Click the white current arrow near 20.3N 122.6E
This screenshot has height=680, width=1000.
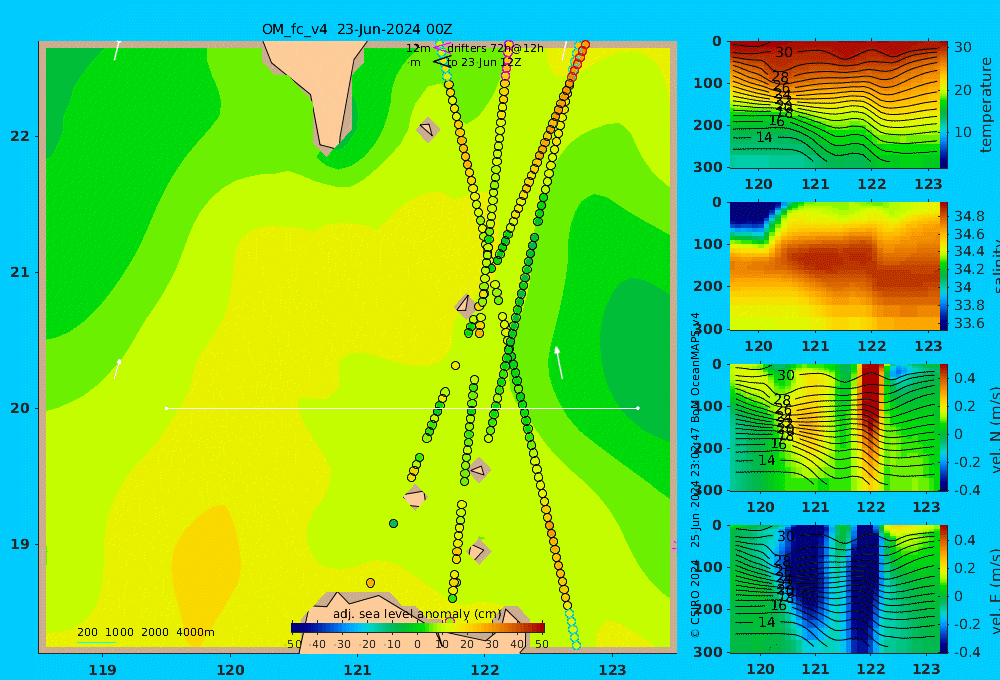(559, 363)
